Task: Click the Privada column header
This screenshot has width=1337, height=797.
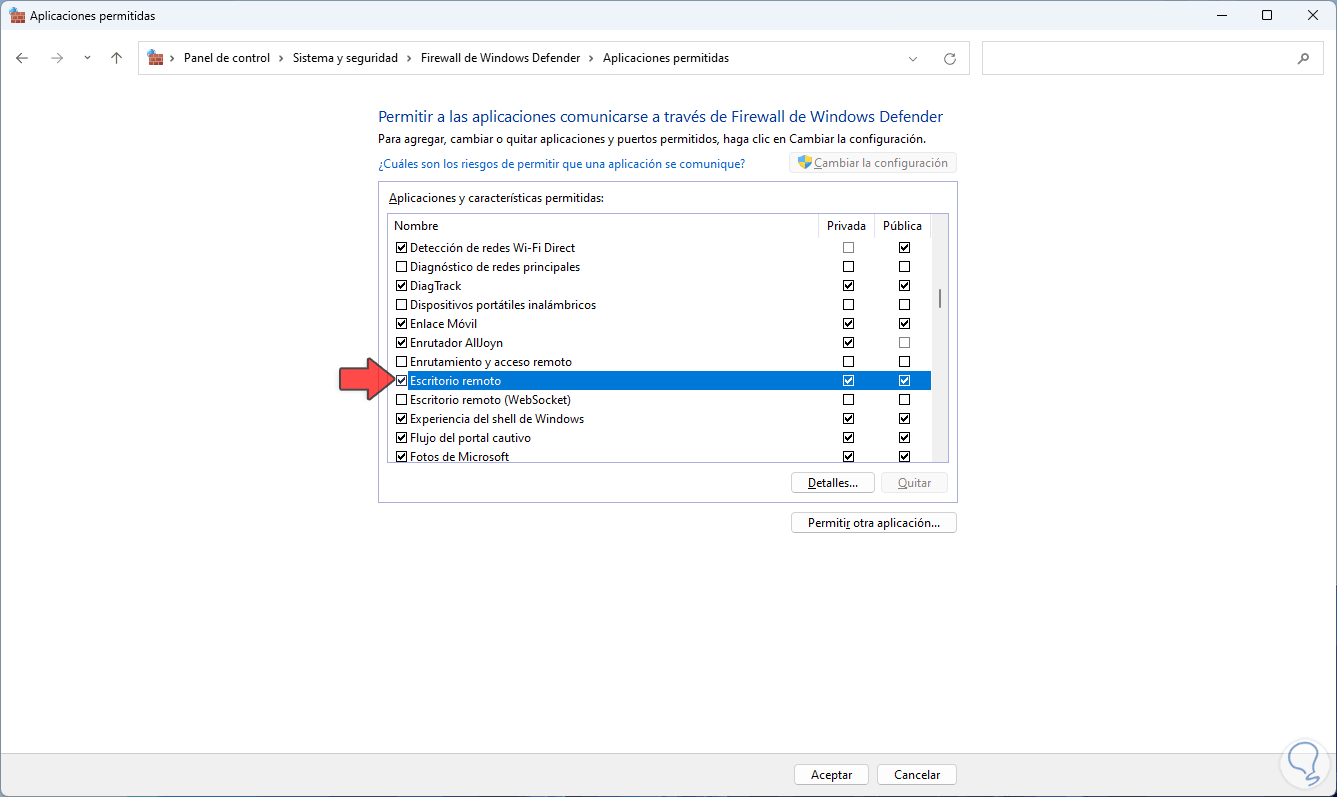Action: (846, 226)
